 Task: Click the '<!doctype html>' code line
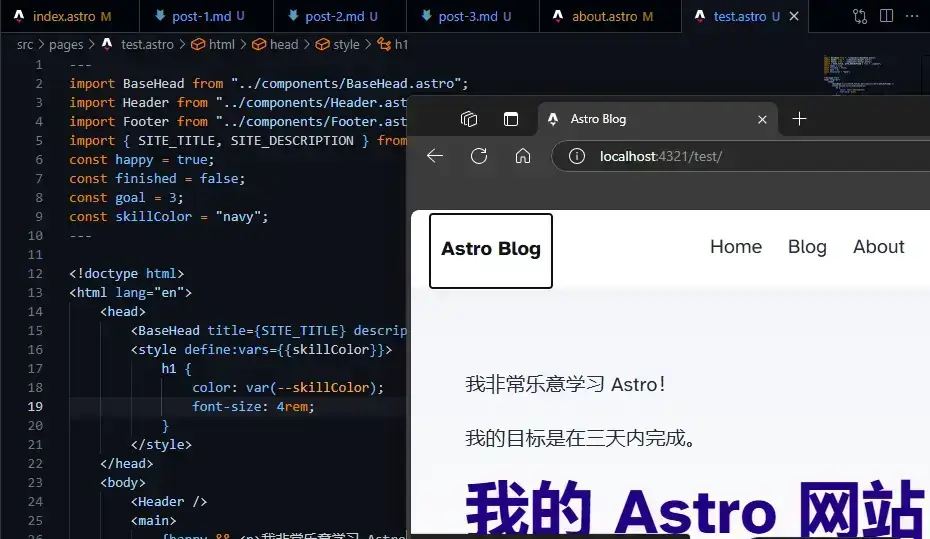(126, 273)
